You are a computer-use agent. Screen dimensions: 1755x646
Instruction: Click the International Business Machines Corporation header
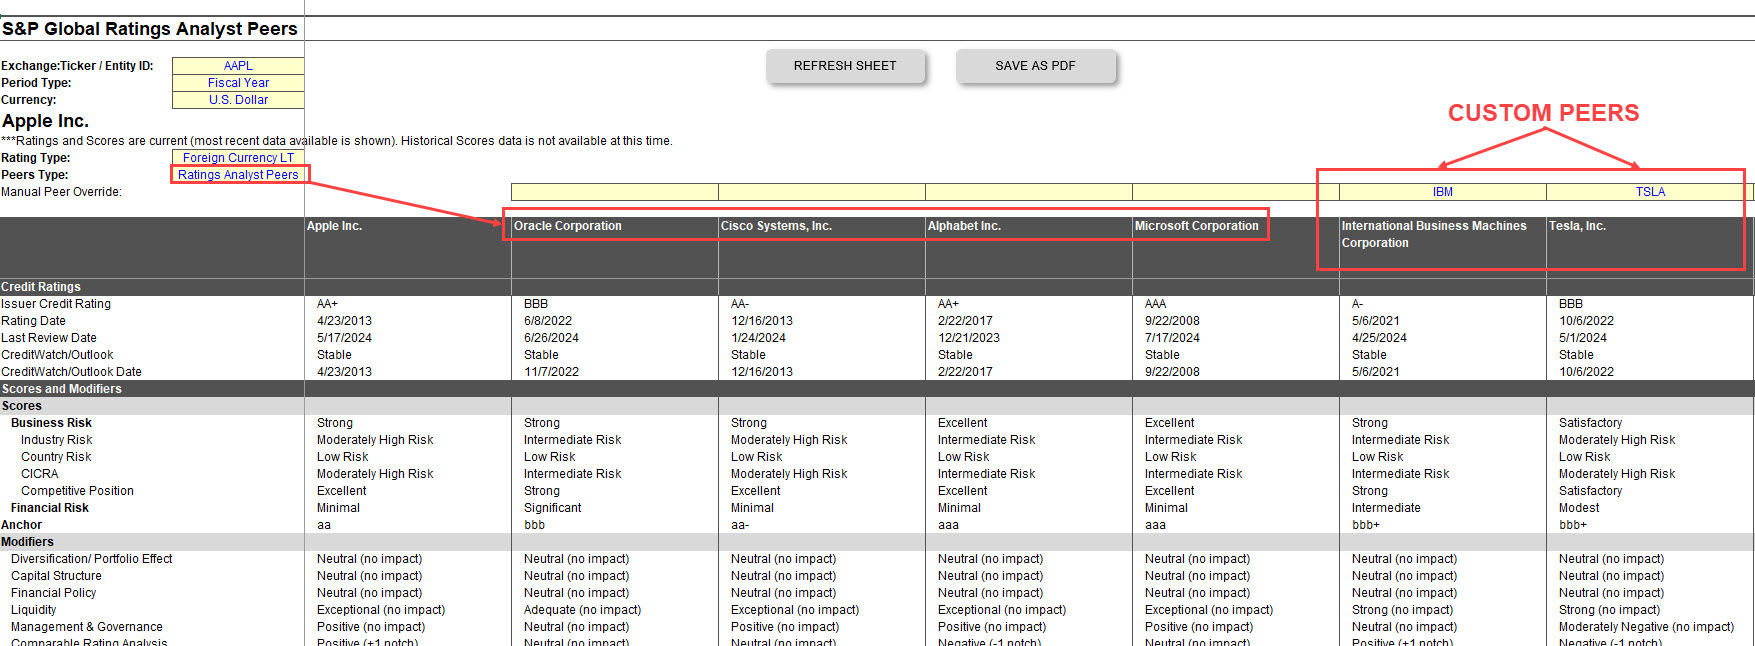tap(1443, 247)
